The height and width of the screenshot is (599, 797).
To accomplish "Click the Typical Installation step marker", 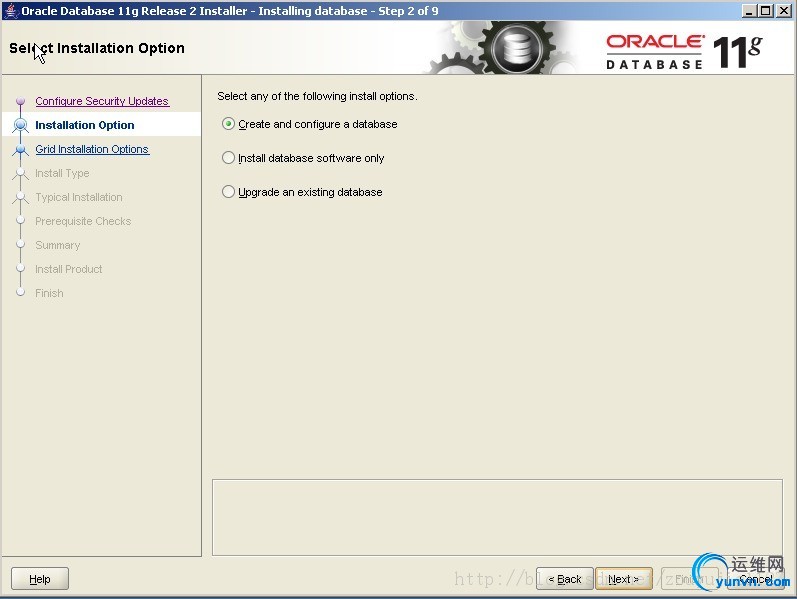I will [x=20, y=197].
